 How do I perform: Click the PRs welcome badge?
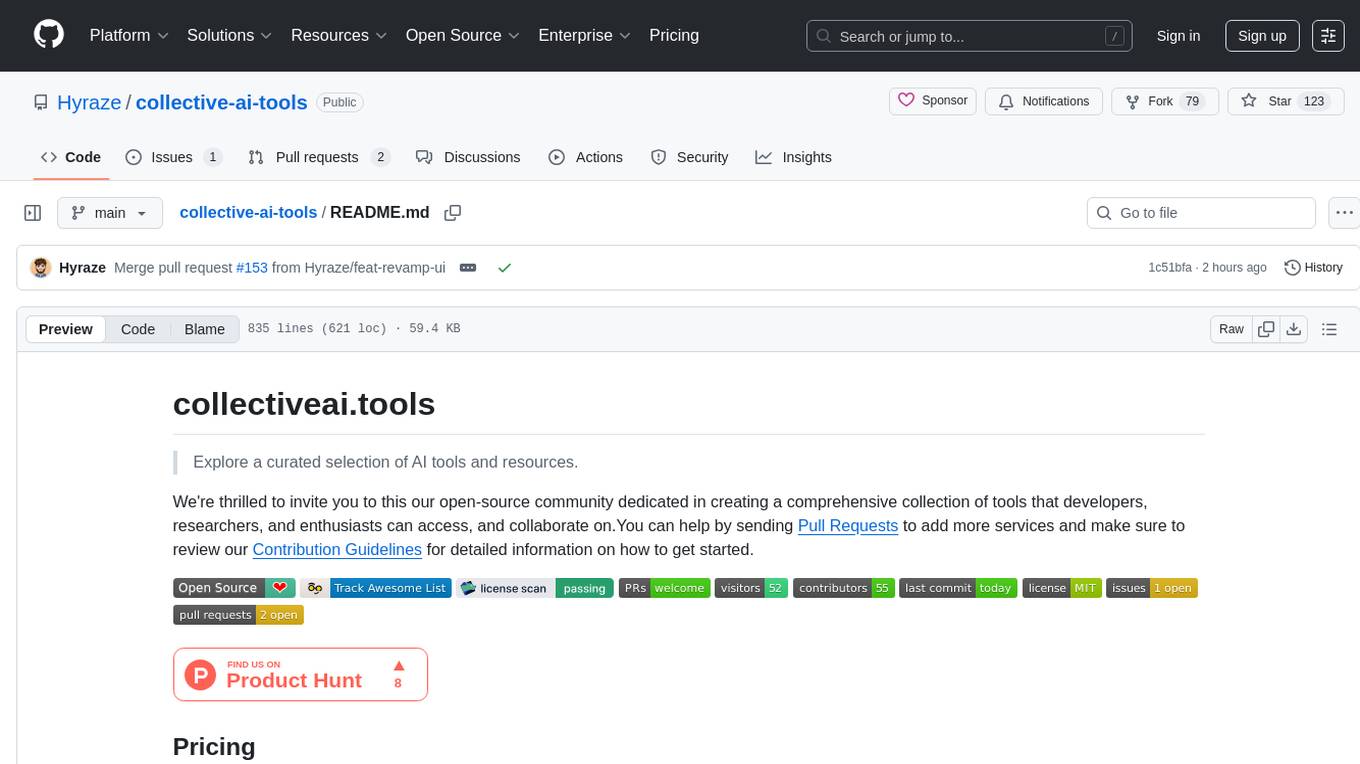pyautogui.click(x=665, y=588)
